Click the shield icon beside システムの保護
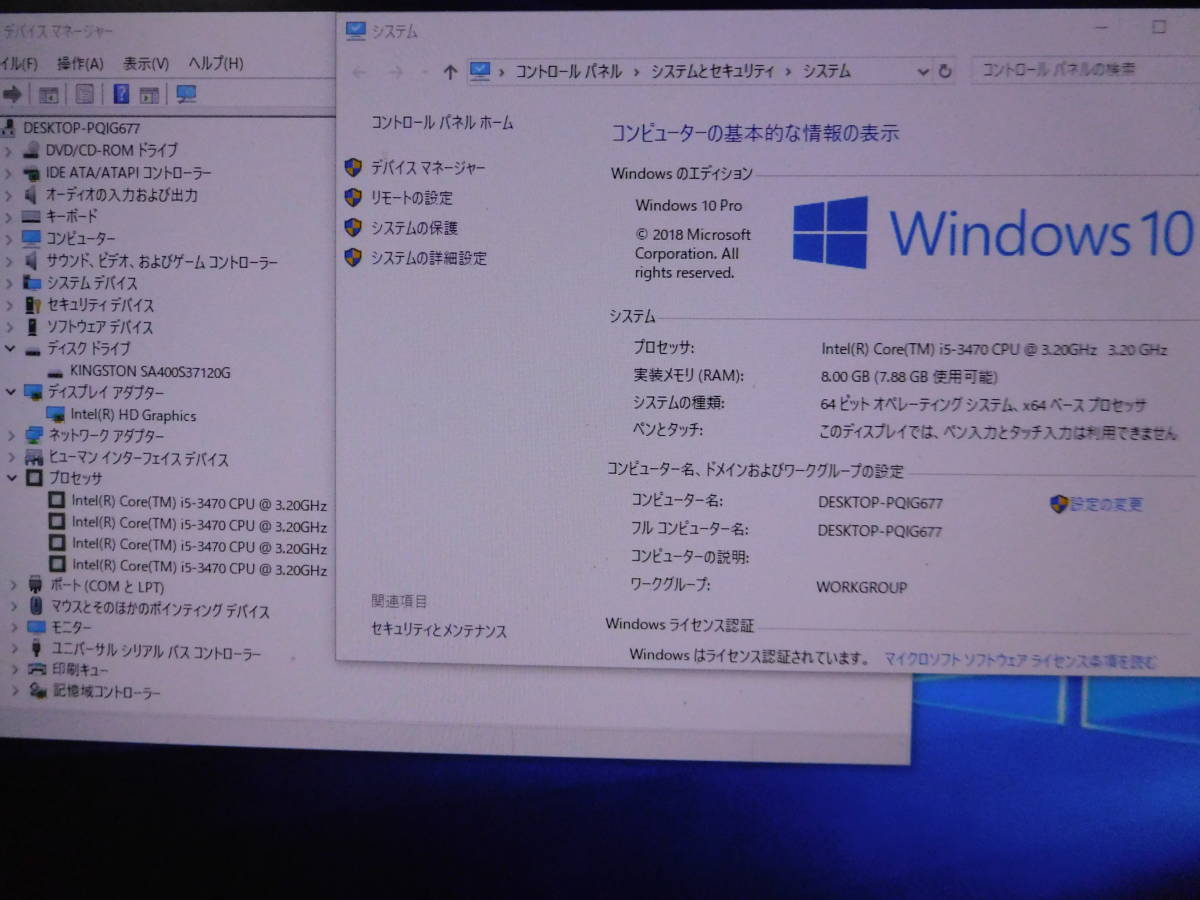 [x=353, y=227]
